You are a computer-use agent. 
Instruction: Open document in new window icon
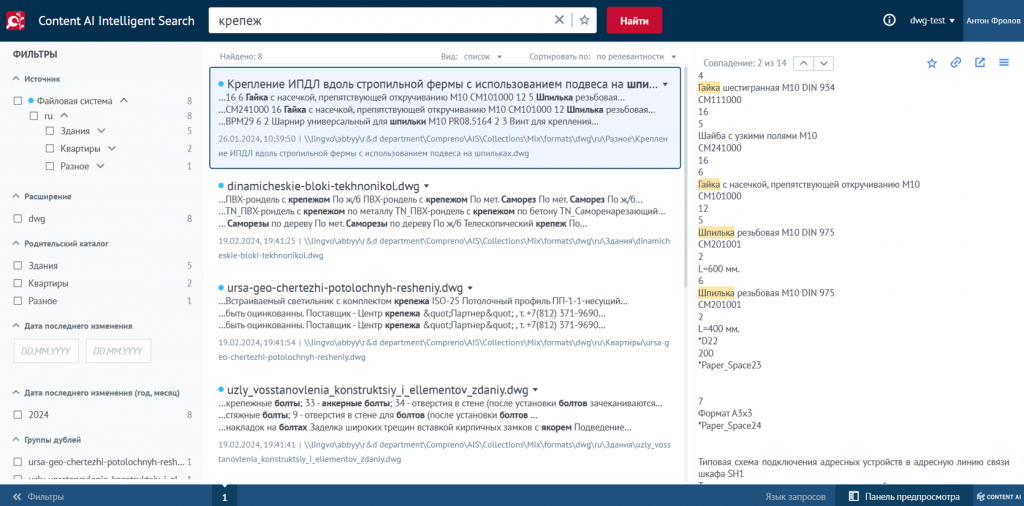coord(980,63)
